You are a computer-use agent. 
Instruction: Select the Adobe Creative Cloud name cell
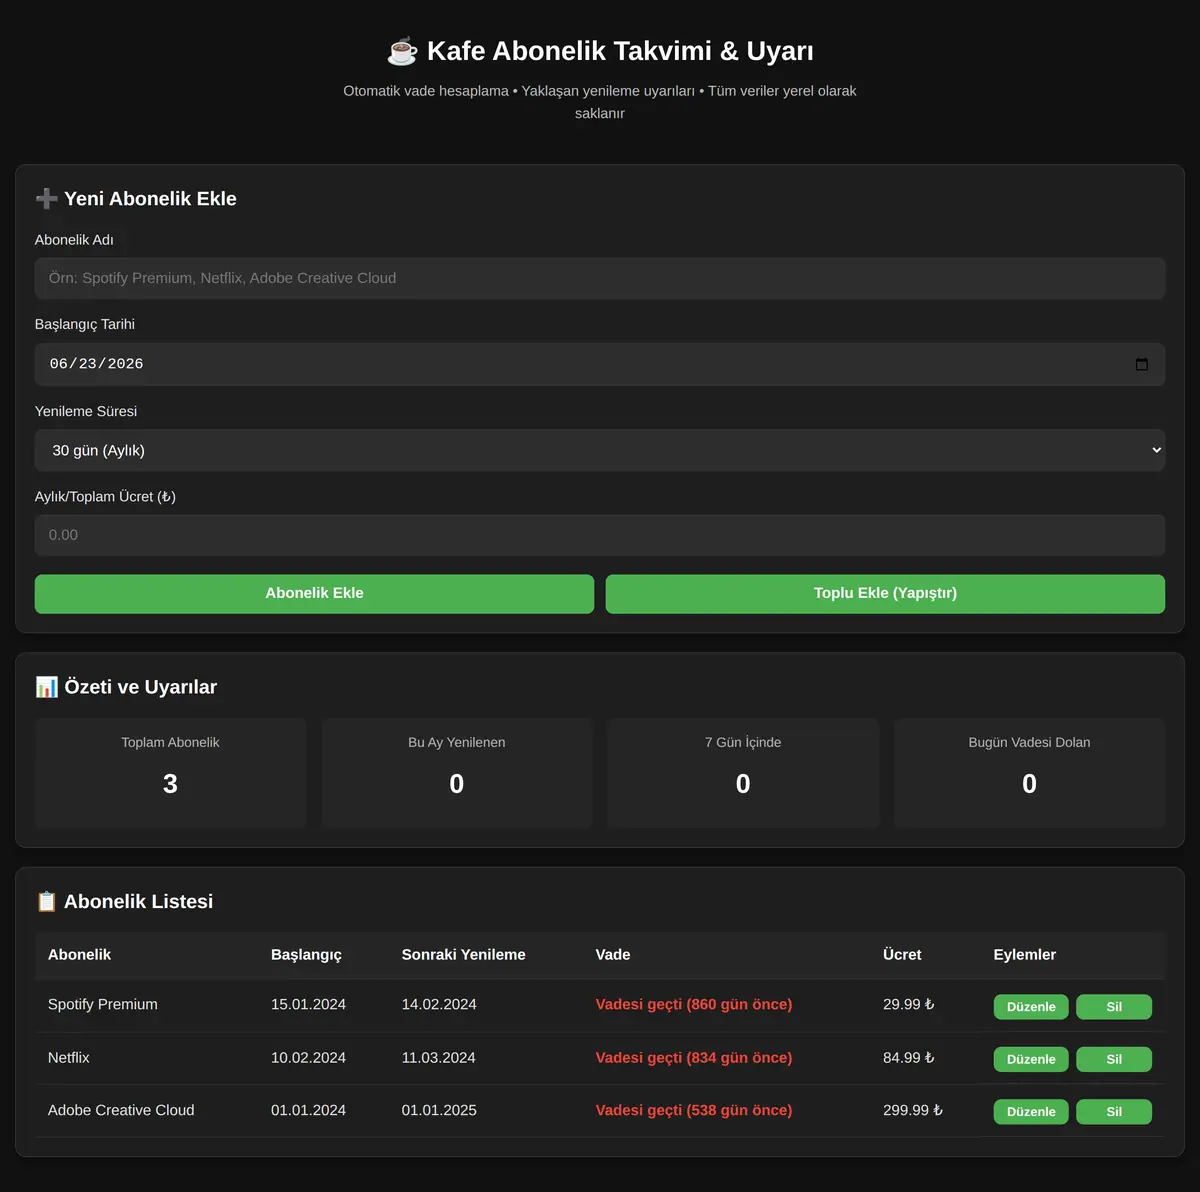click(121, 1110)
